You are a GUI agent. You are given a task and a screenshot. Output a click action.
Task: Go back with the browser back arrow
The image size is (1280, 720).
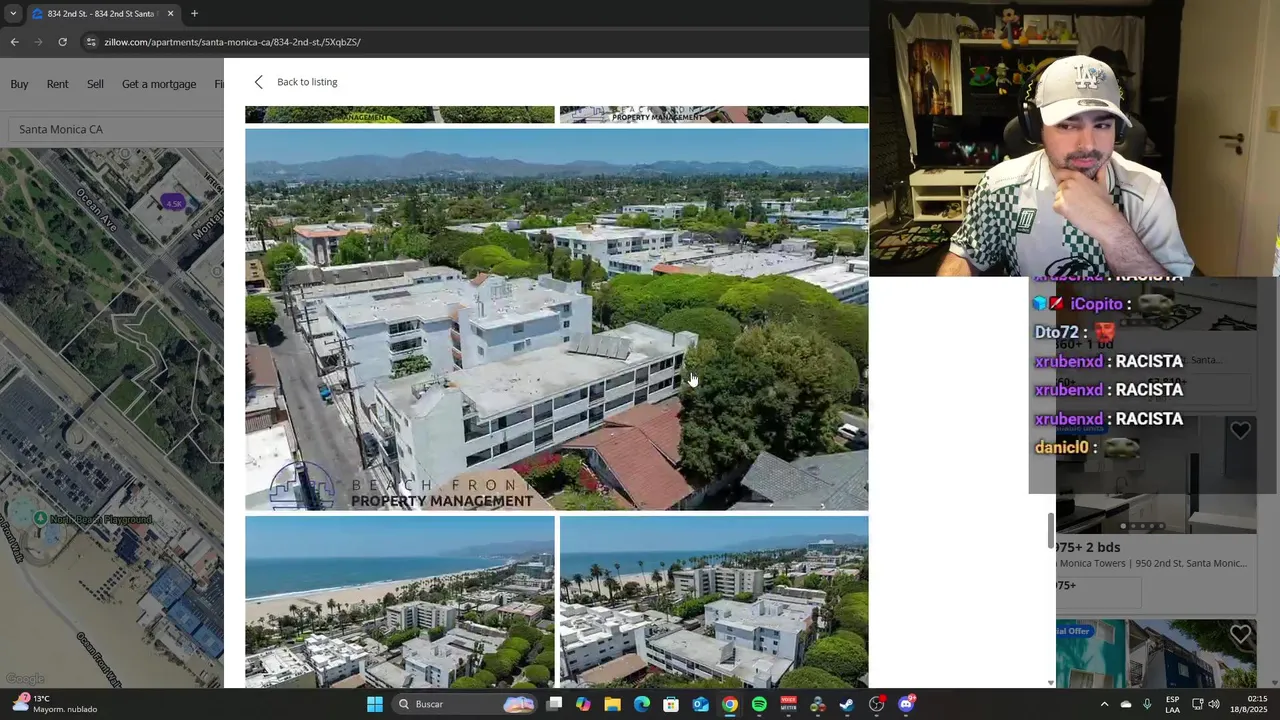[x=14, y=42]
